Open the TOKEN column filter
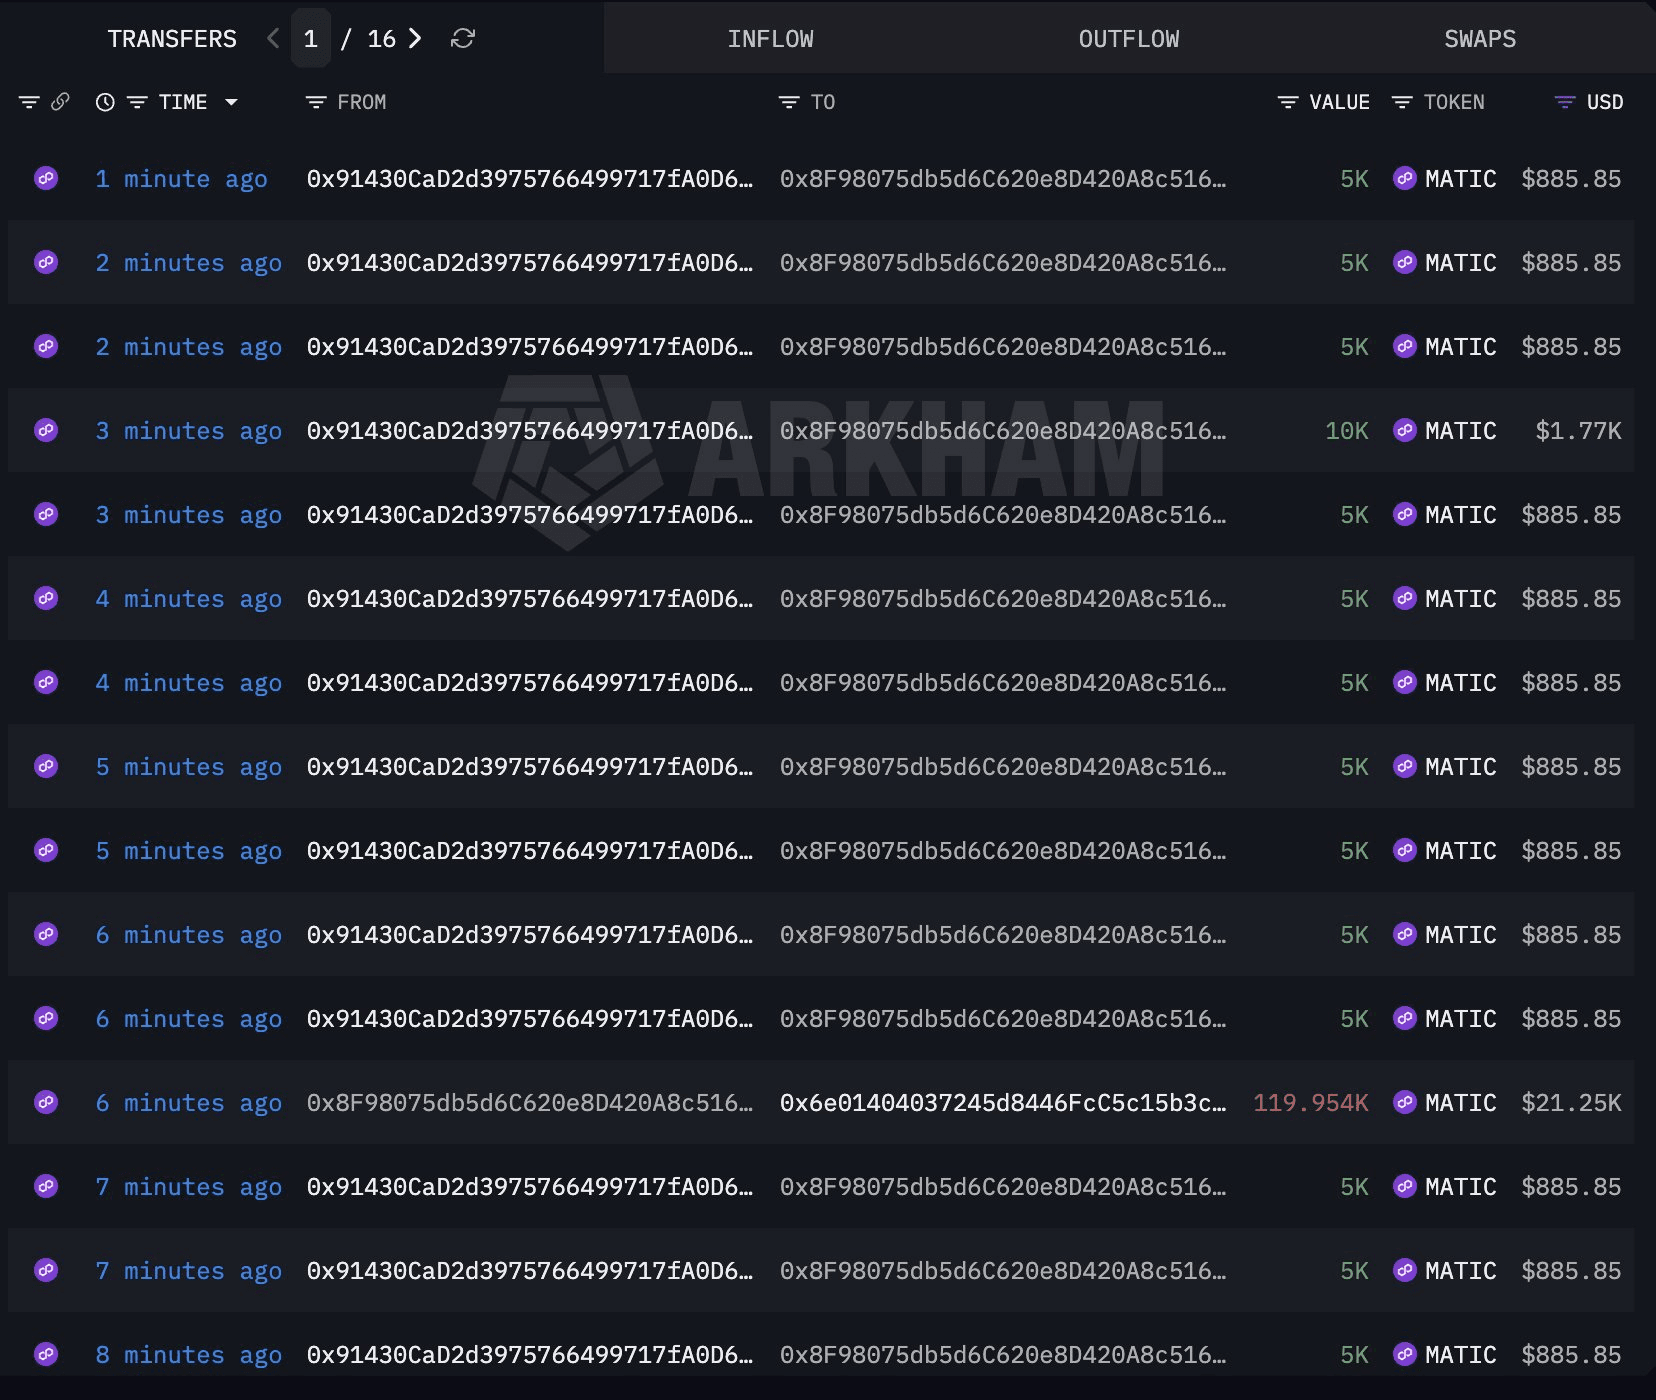This screenshot has width=1656, height=1400. pyautogui.click(x=1402, y=102)
